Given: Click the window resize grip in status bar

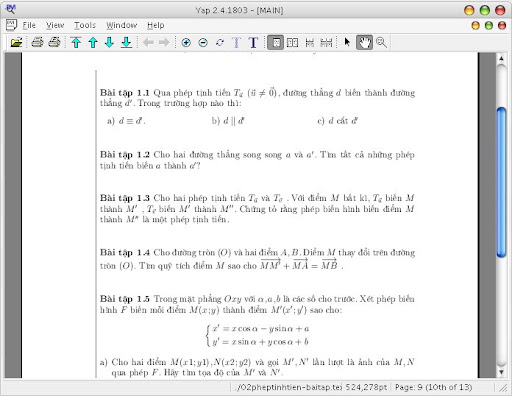Looking at the screenshot, I should click(x=503, y=388).
